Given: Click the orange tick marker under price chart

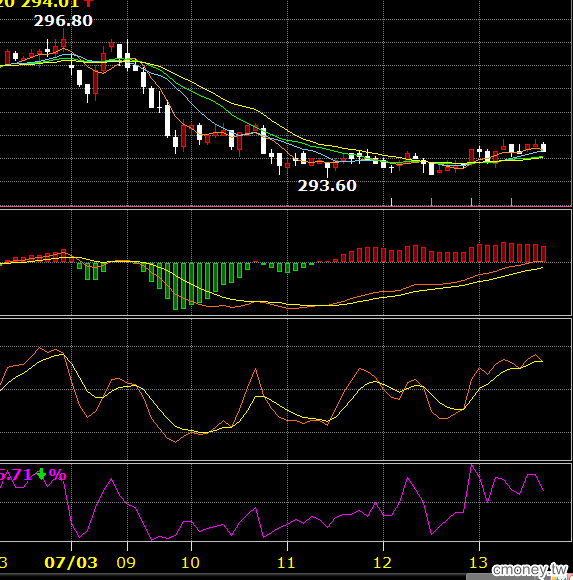Looking at the screenshot, I should point(511,202).
